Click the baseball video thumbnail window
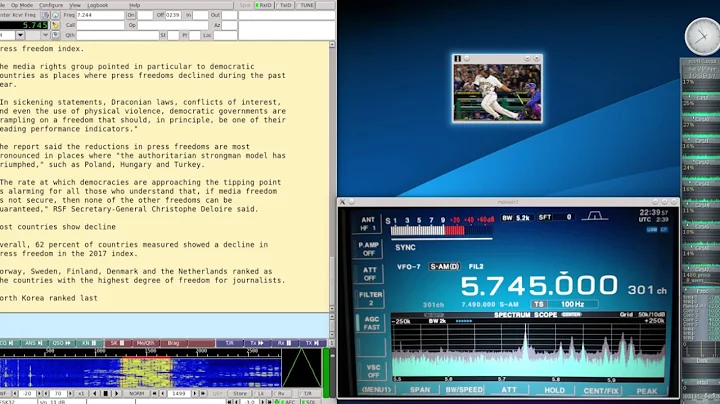The image size is (720, 404). point(497,89)
